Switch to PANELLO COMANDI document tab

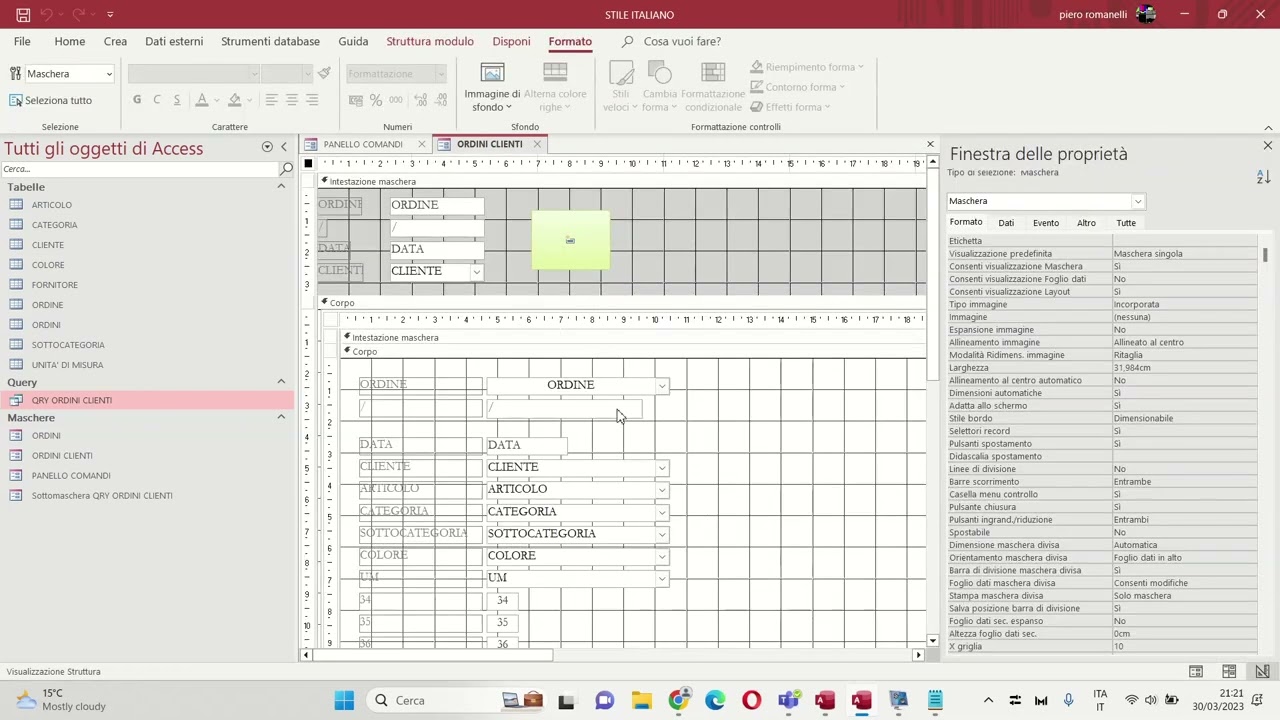[x=363, y=144]
